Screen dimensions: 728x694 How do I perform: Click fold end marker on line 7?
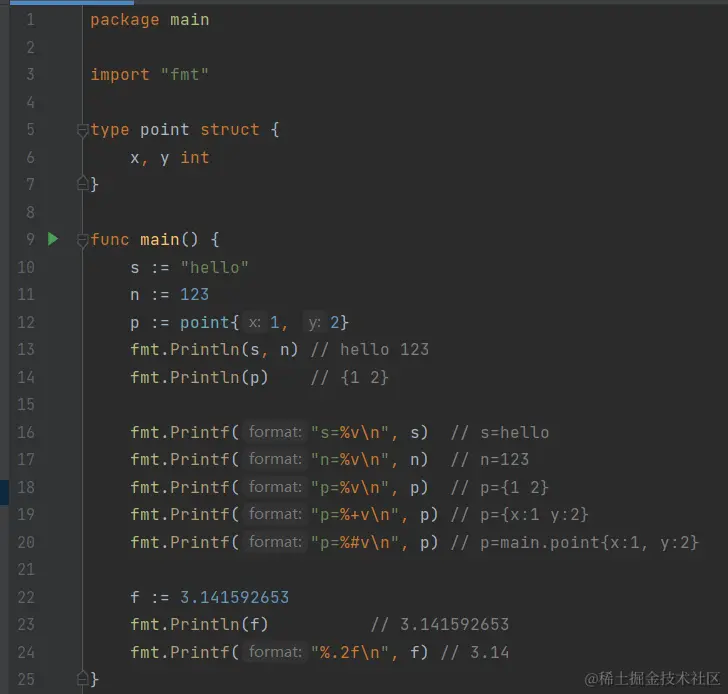pyautogui.click(x=83, y=184)
